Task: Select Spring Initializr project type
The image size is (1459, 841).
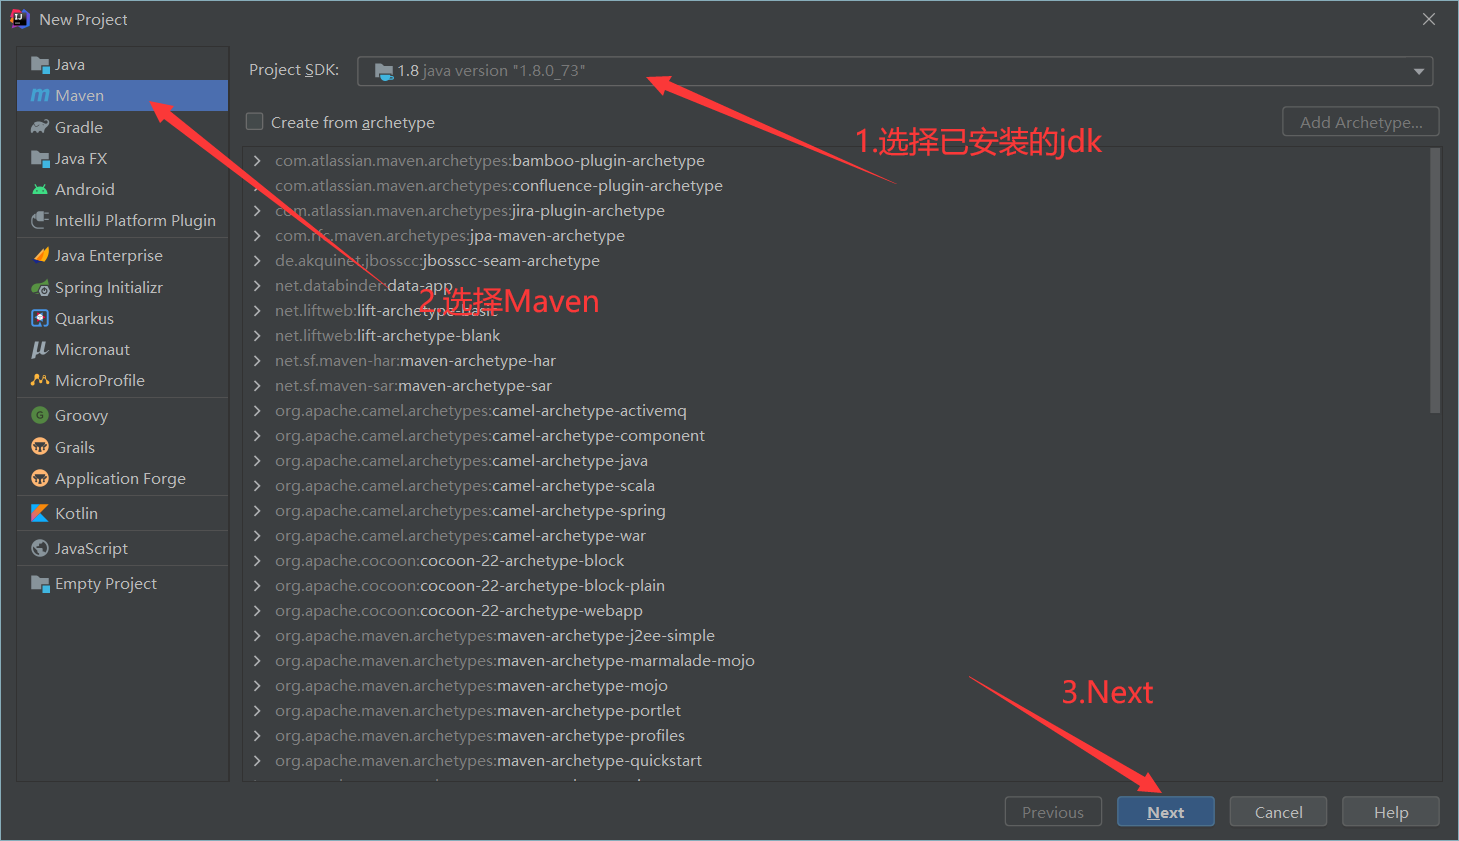Action: [x=122, y=288]
